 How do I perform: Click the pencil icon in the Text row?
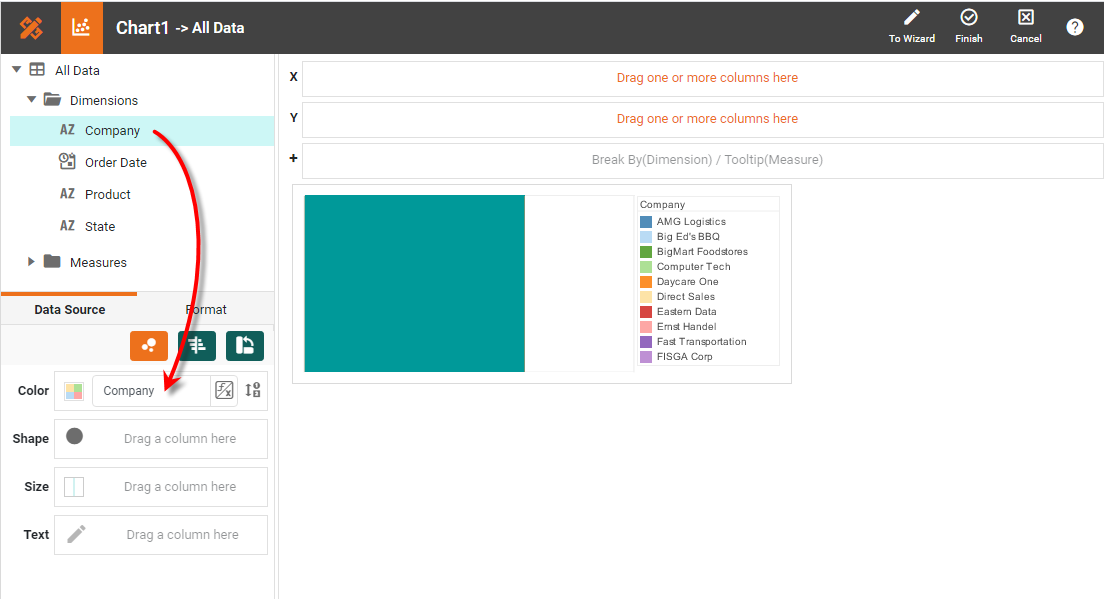click(75, 534)
